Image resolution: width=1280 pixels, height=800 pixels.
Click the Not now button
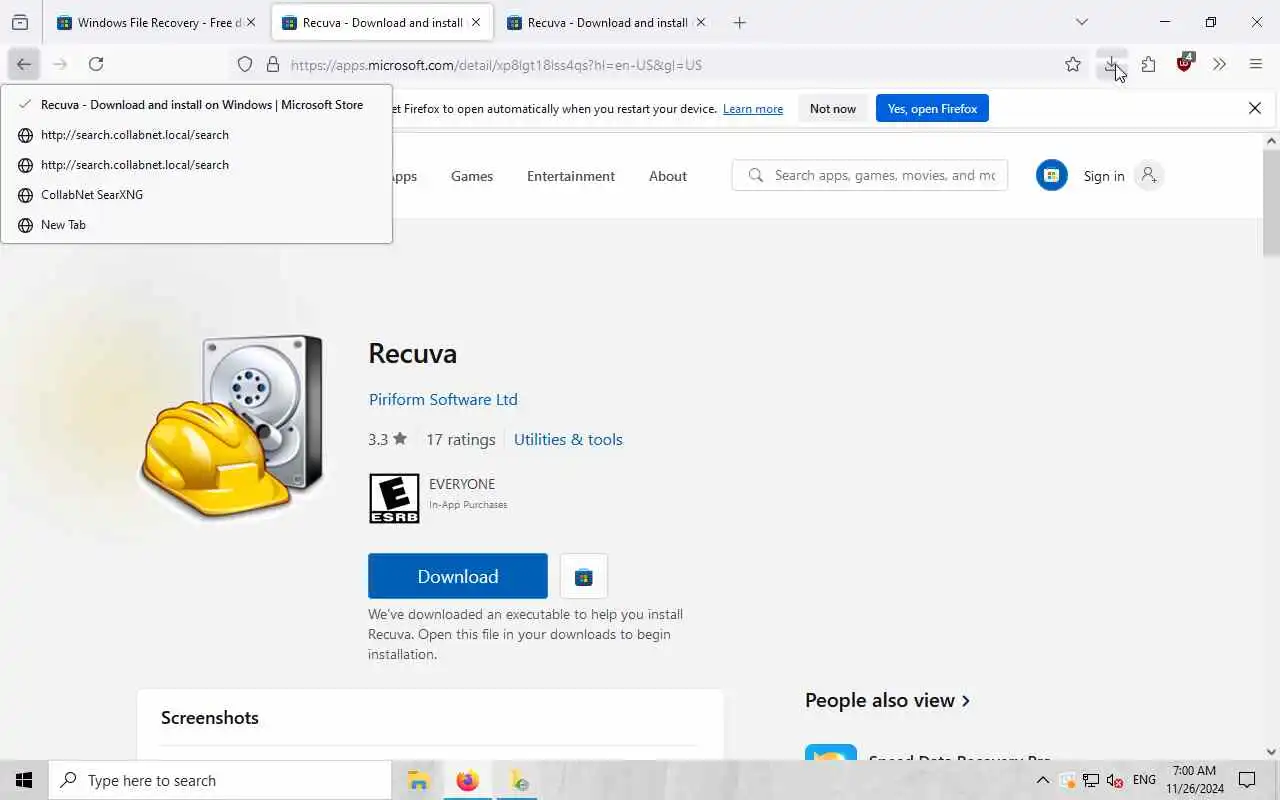point(833,108)
